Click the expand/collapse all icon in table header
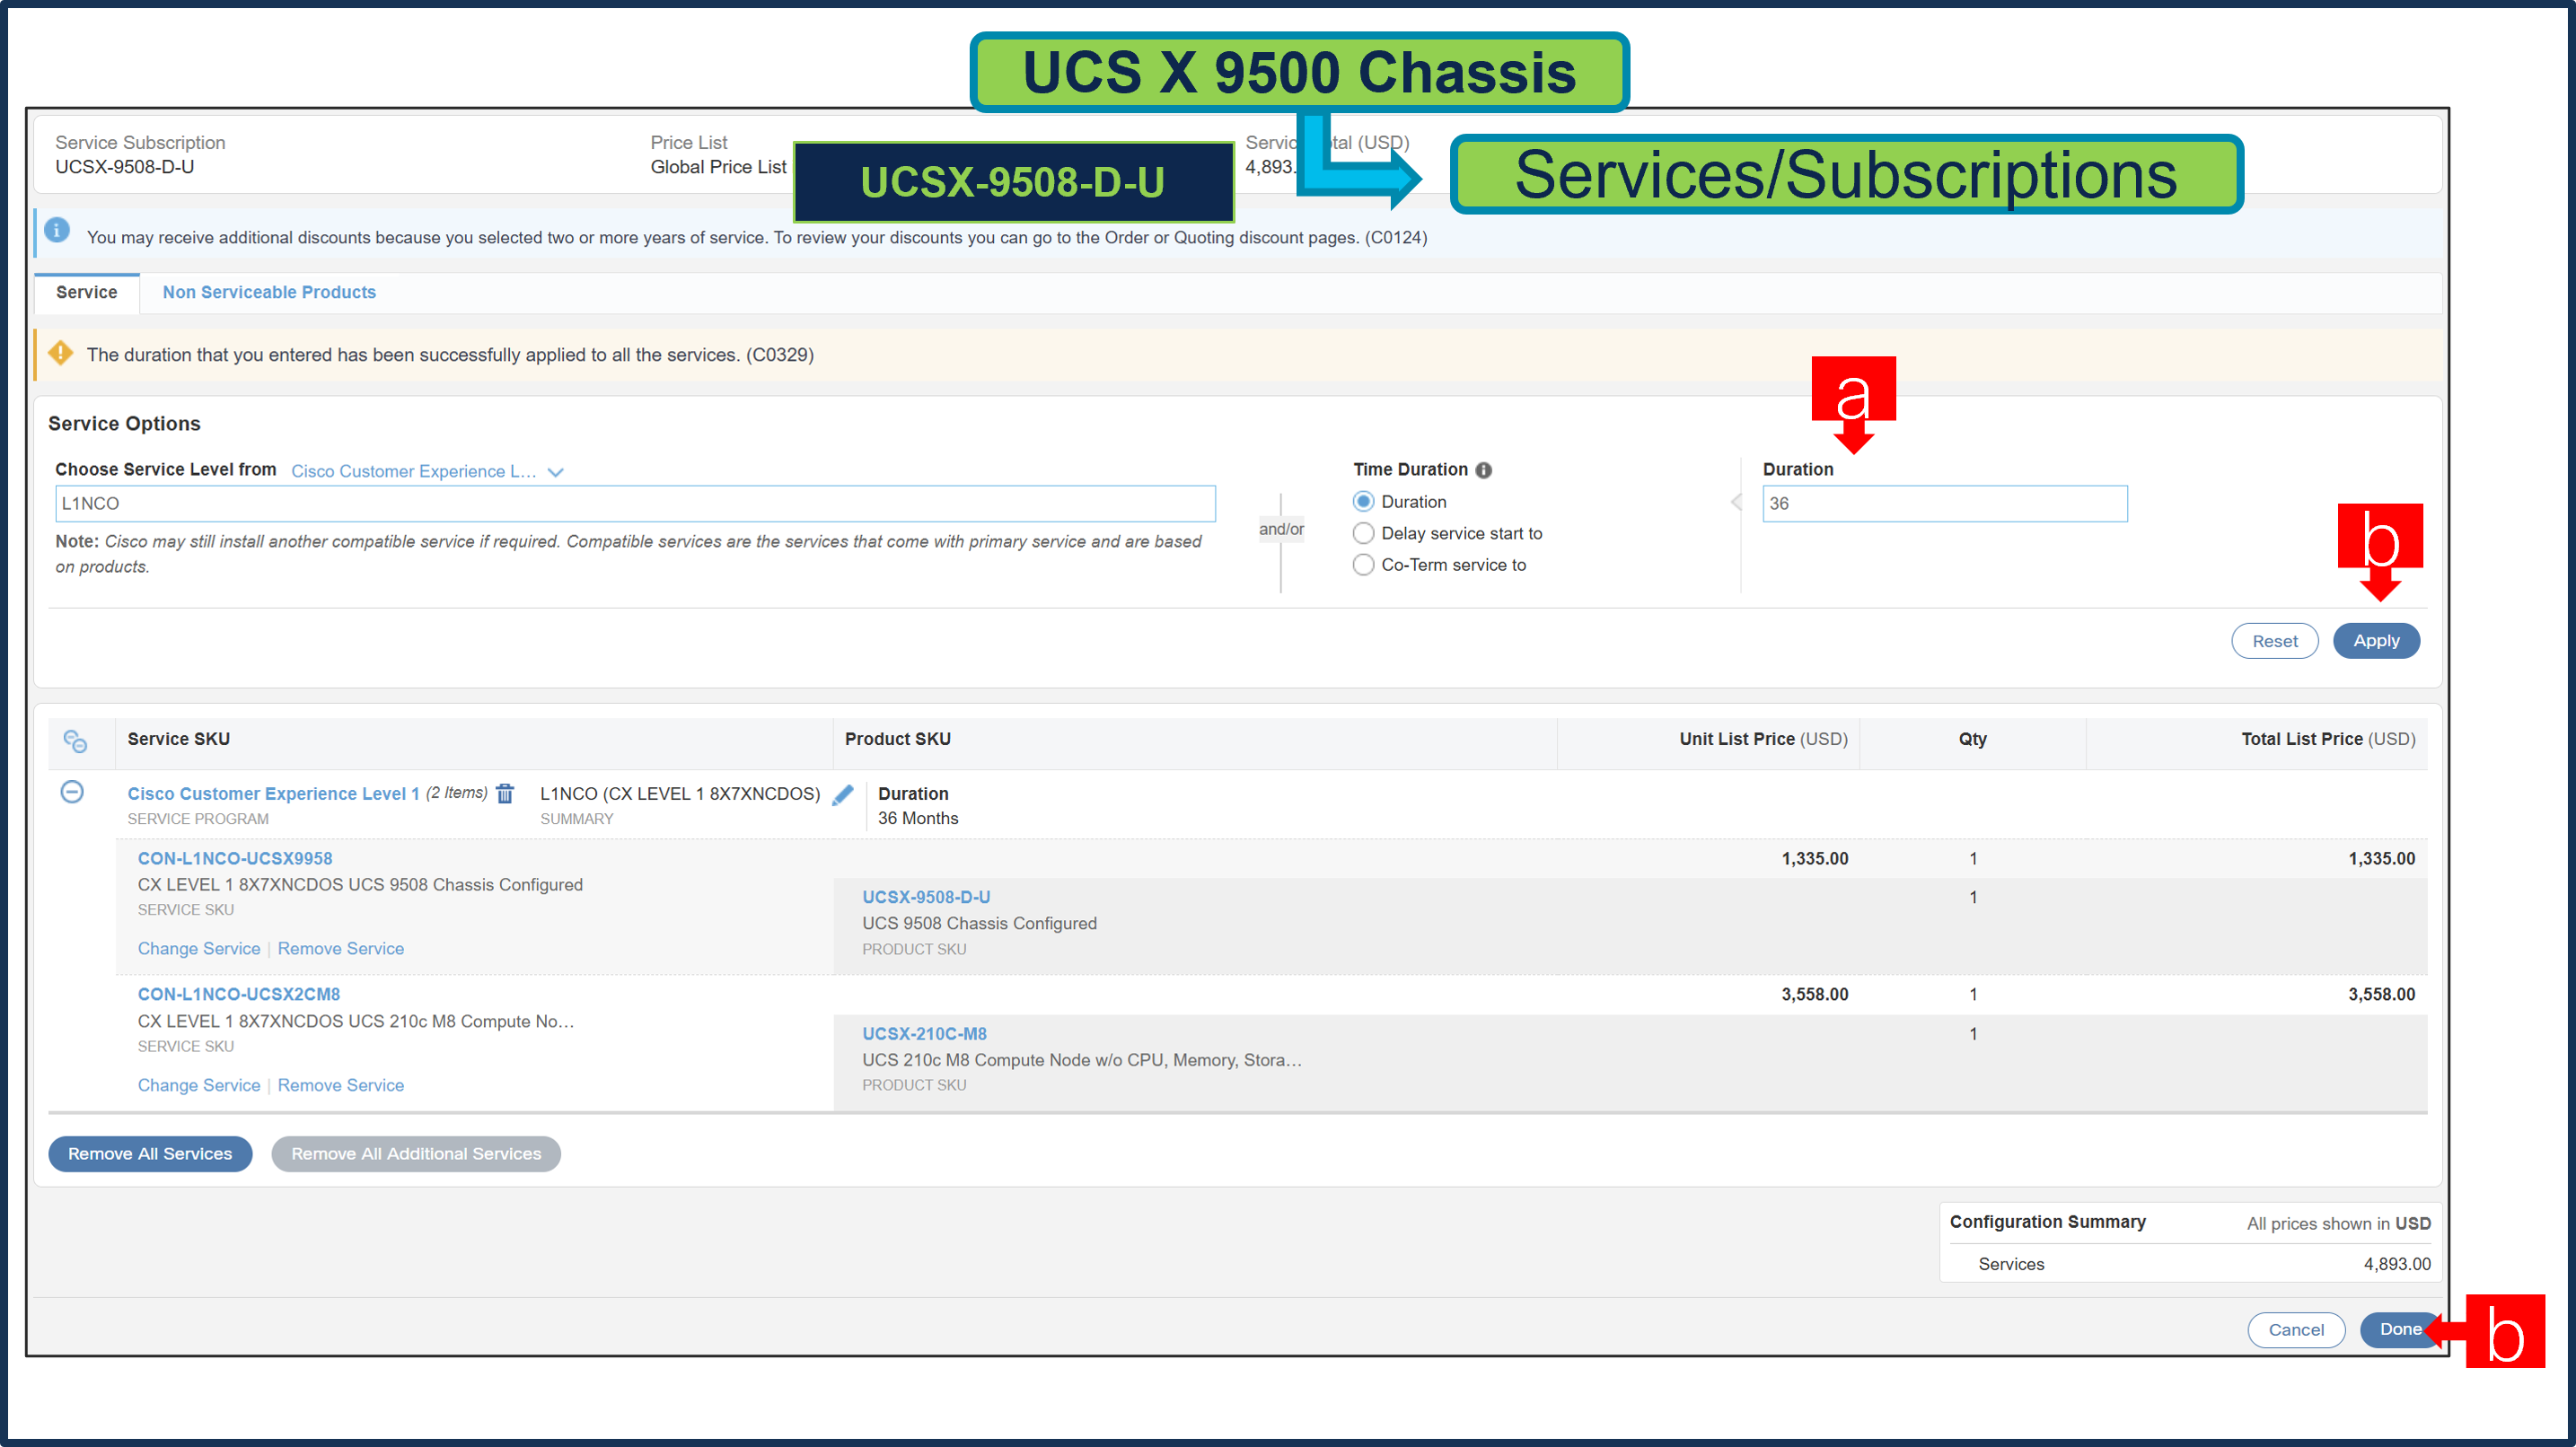Image resolution: width=2576 pixels, height=1447 pixels. [75, 741]
